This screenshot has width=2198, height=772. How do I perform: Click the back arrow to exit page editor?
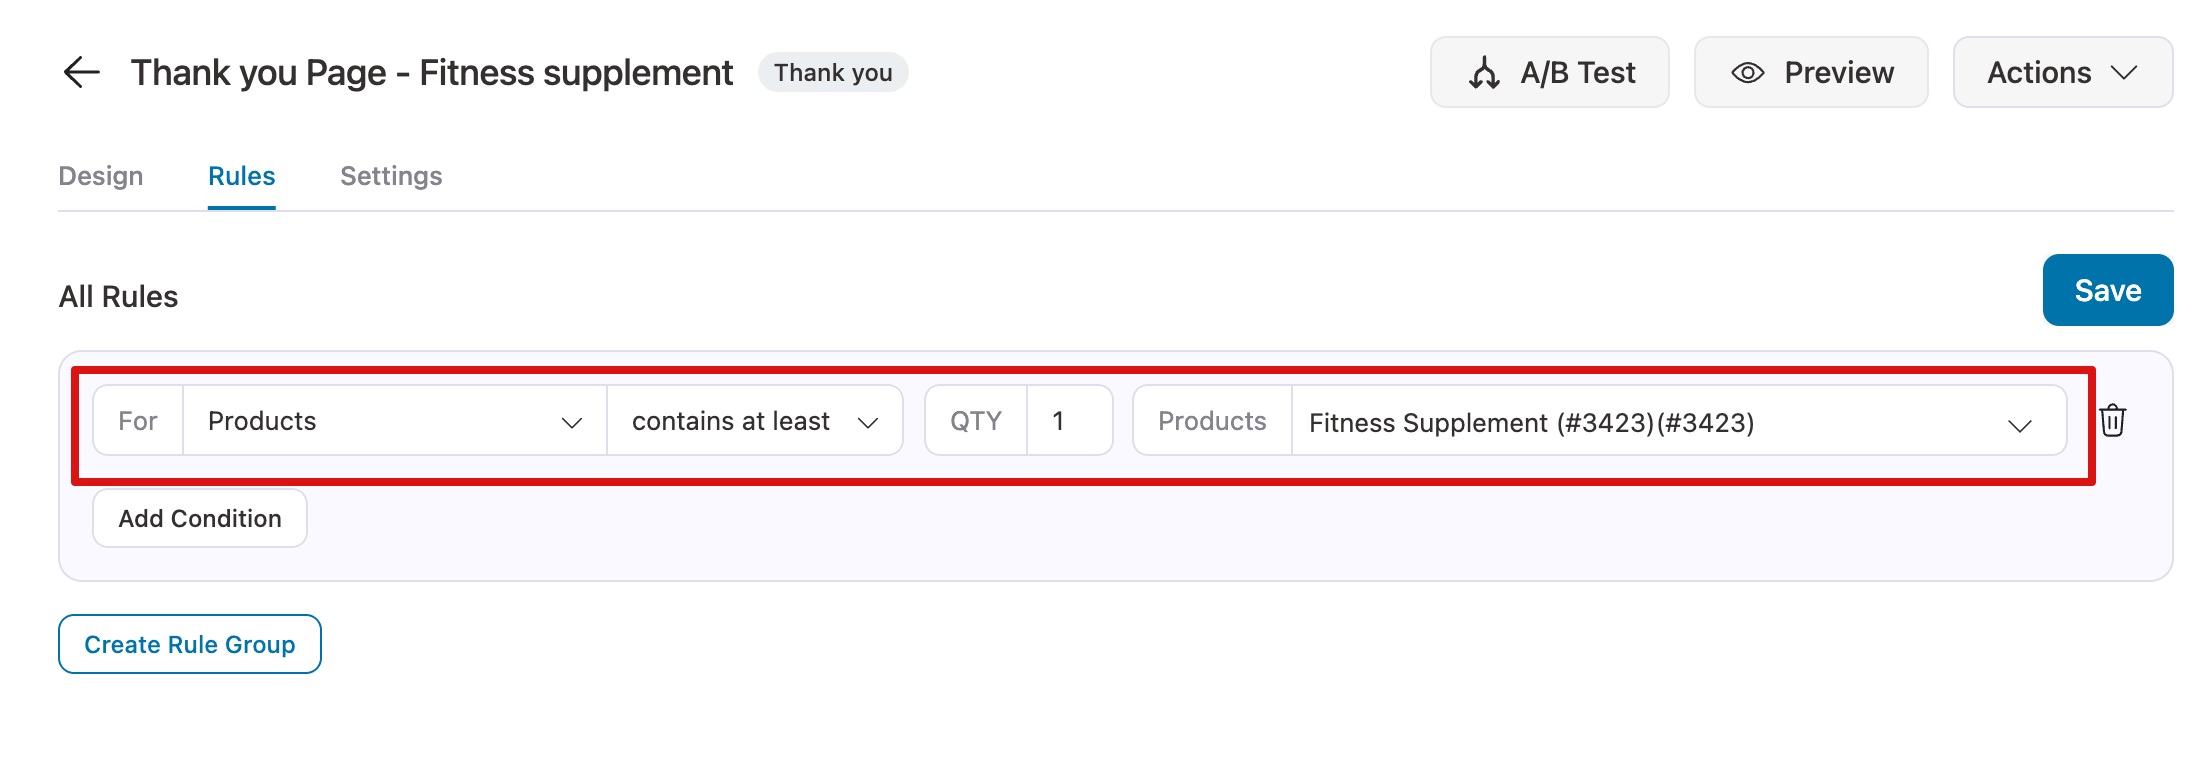82,72
